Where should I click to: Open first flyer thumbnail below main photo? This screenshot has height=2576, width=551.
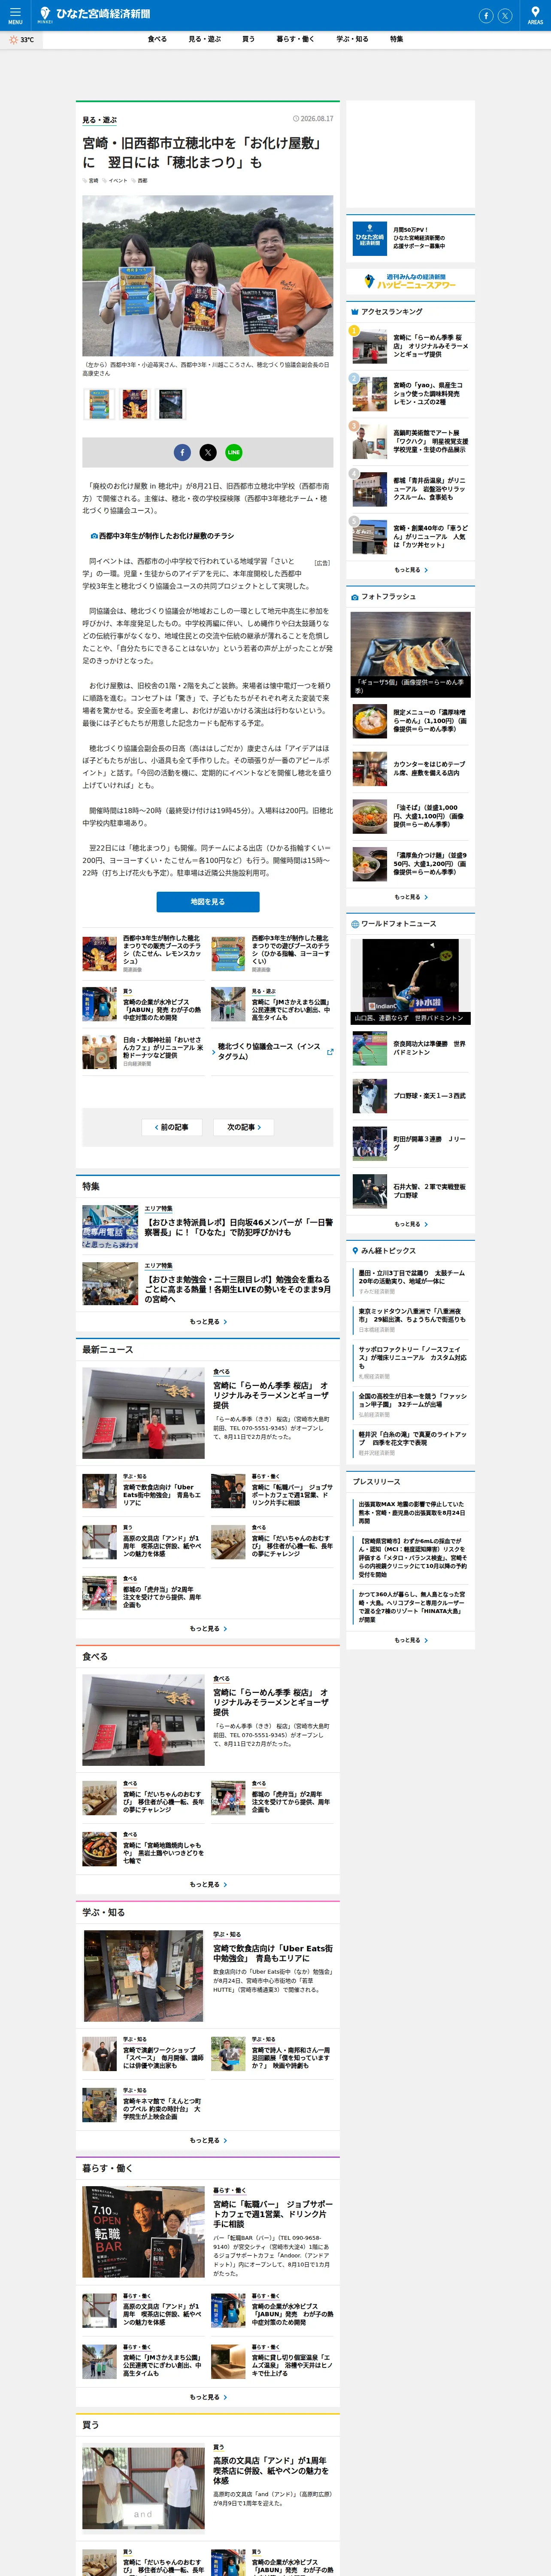tap(100, 404)
